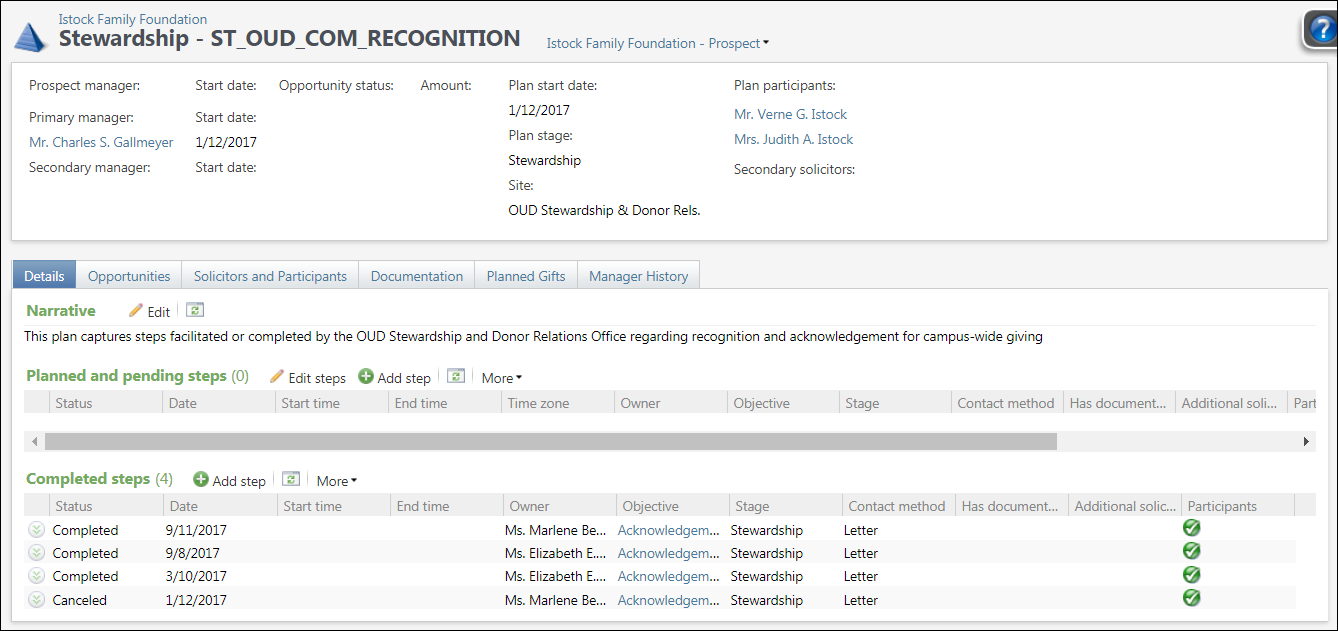
Task: Refresh the Narrative section
Action: (195, 311)
